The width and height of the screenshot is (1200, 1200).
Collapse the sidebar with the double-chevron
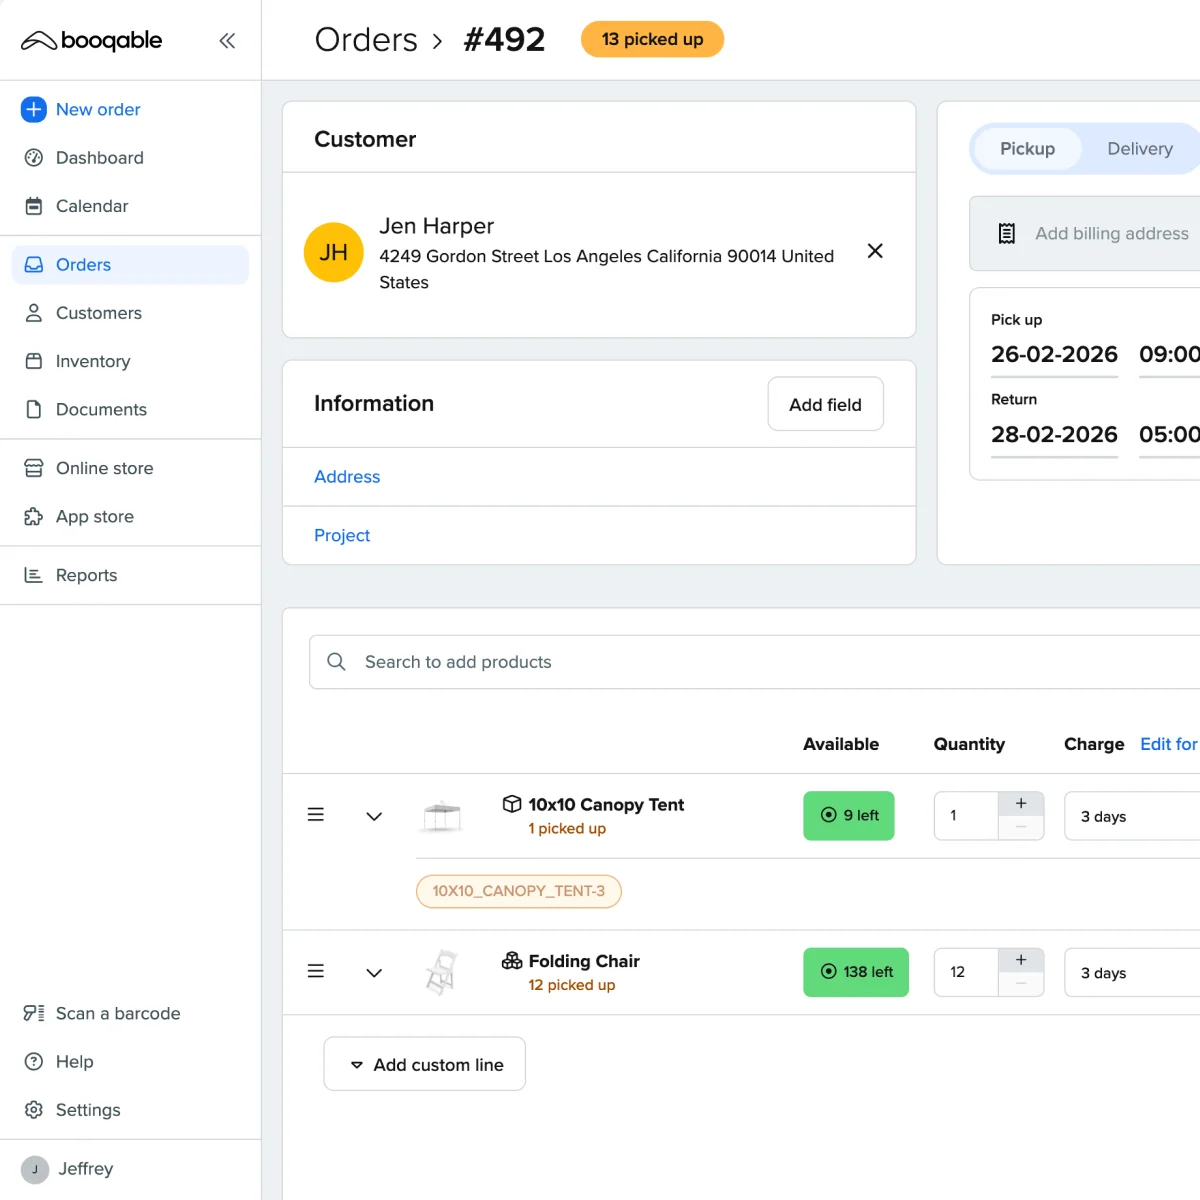tap(227, 40)
